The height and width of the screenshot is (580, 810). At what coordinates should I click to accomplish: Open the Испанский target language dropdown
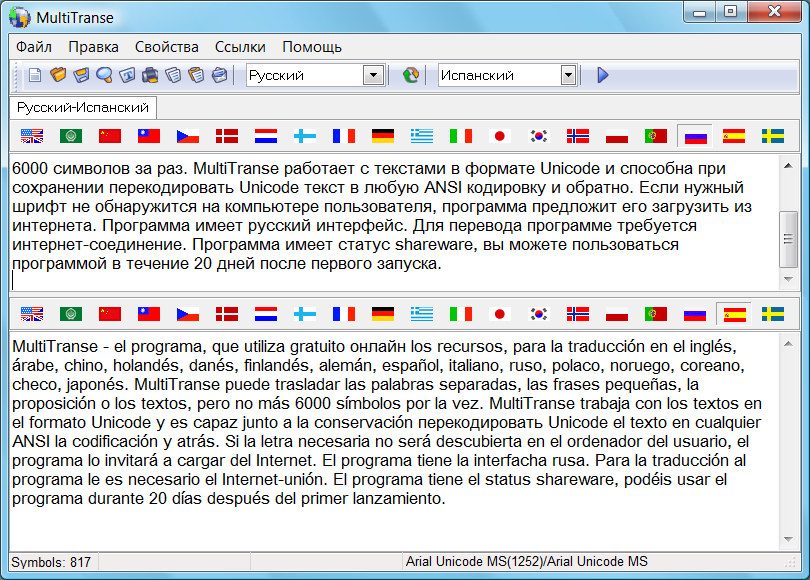coord(568,75)
